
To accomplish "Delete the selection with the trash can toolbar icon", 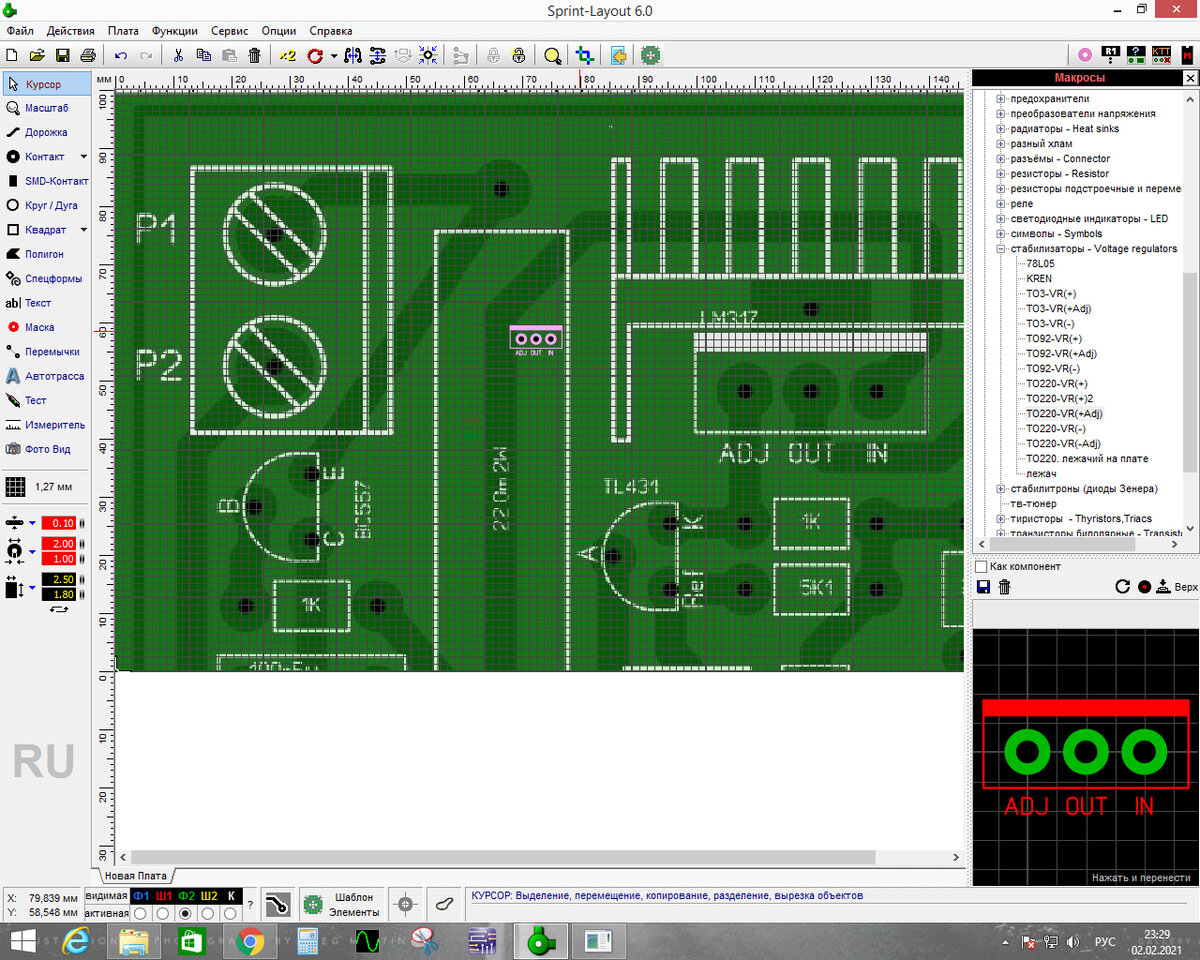I will pyautogui.click(x=255, y=55).
